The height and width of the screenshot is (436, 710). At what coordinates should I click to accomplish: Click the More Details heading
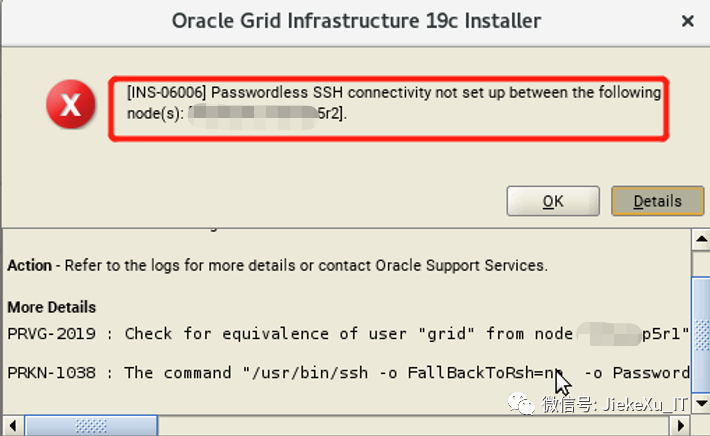coord(52,306)
